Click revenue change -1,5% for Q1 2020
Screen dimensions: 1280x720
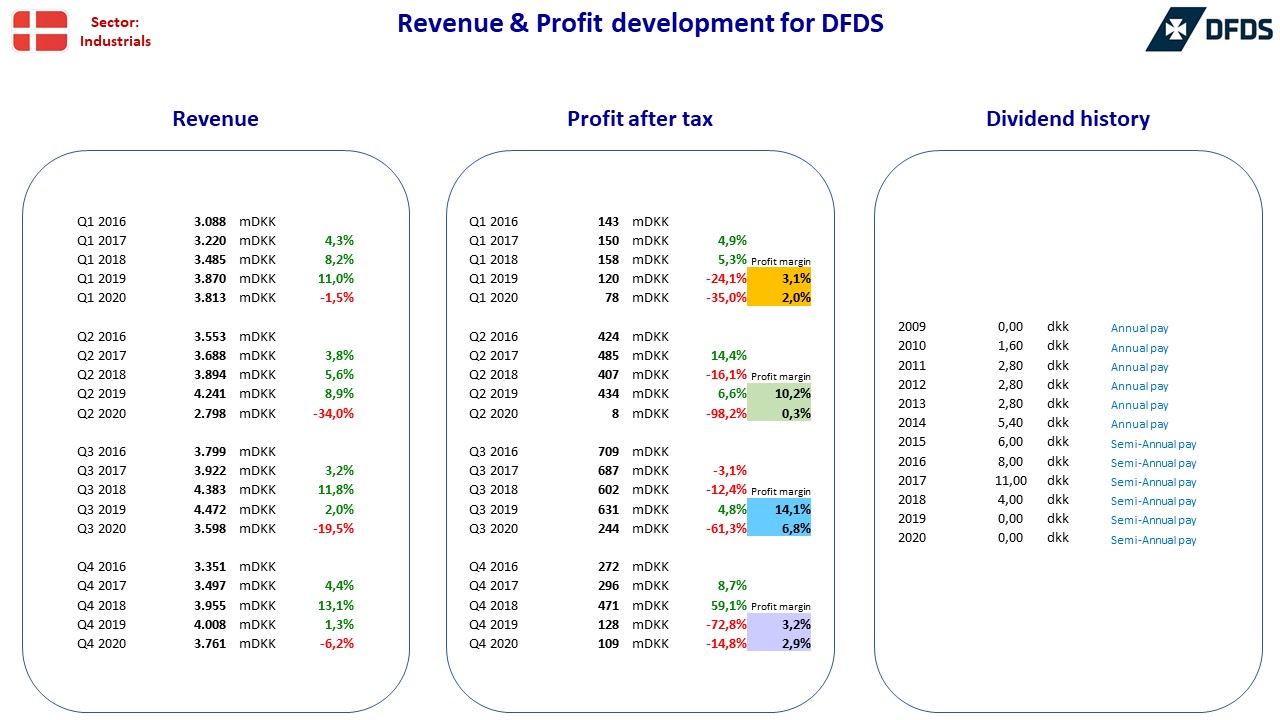point(337,298)
